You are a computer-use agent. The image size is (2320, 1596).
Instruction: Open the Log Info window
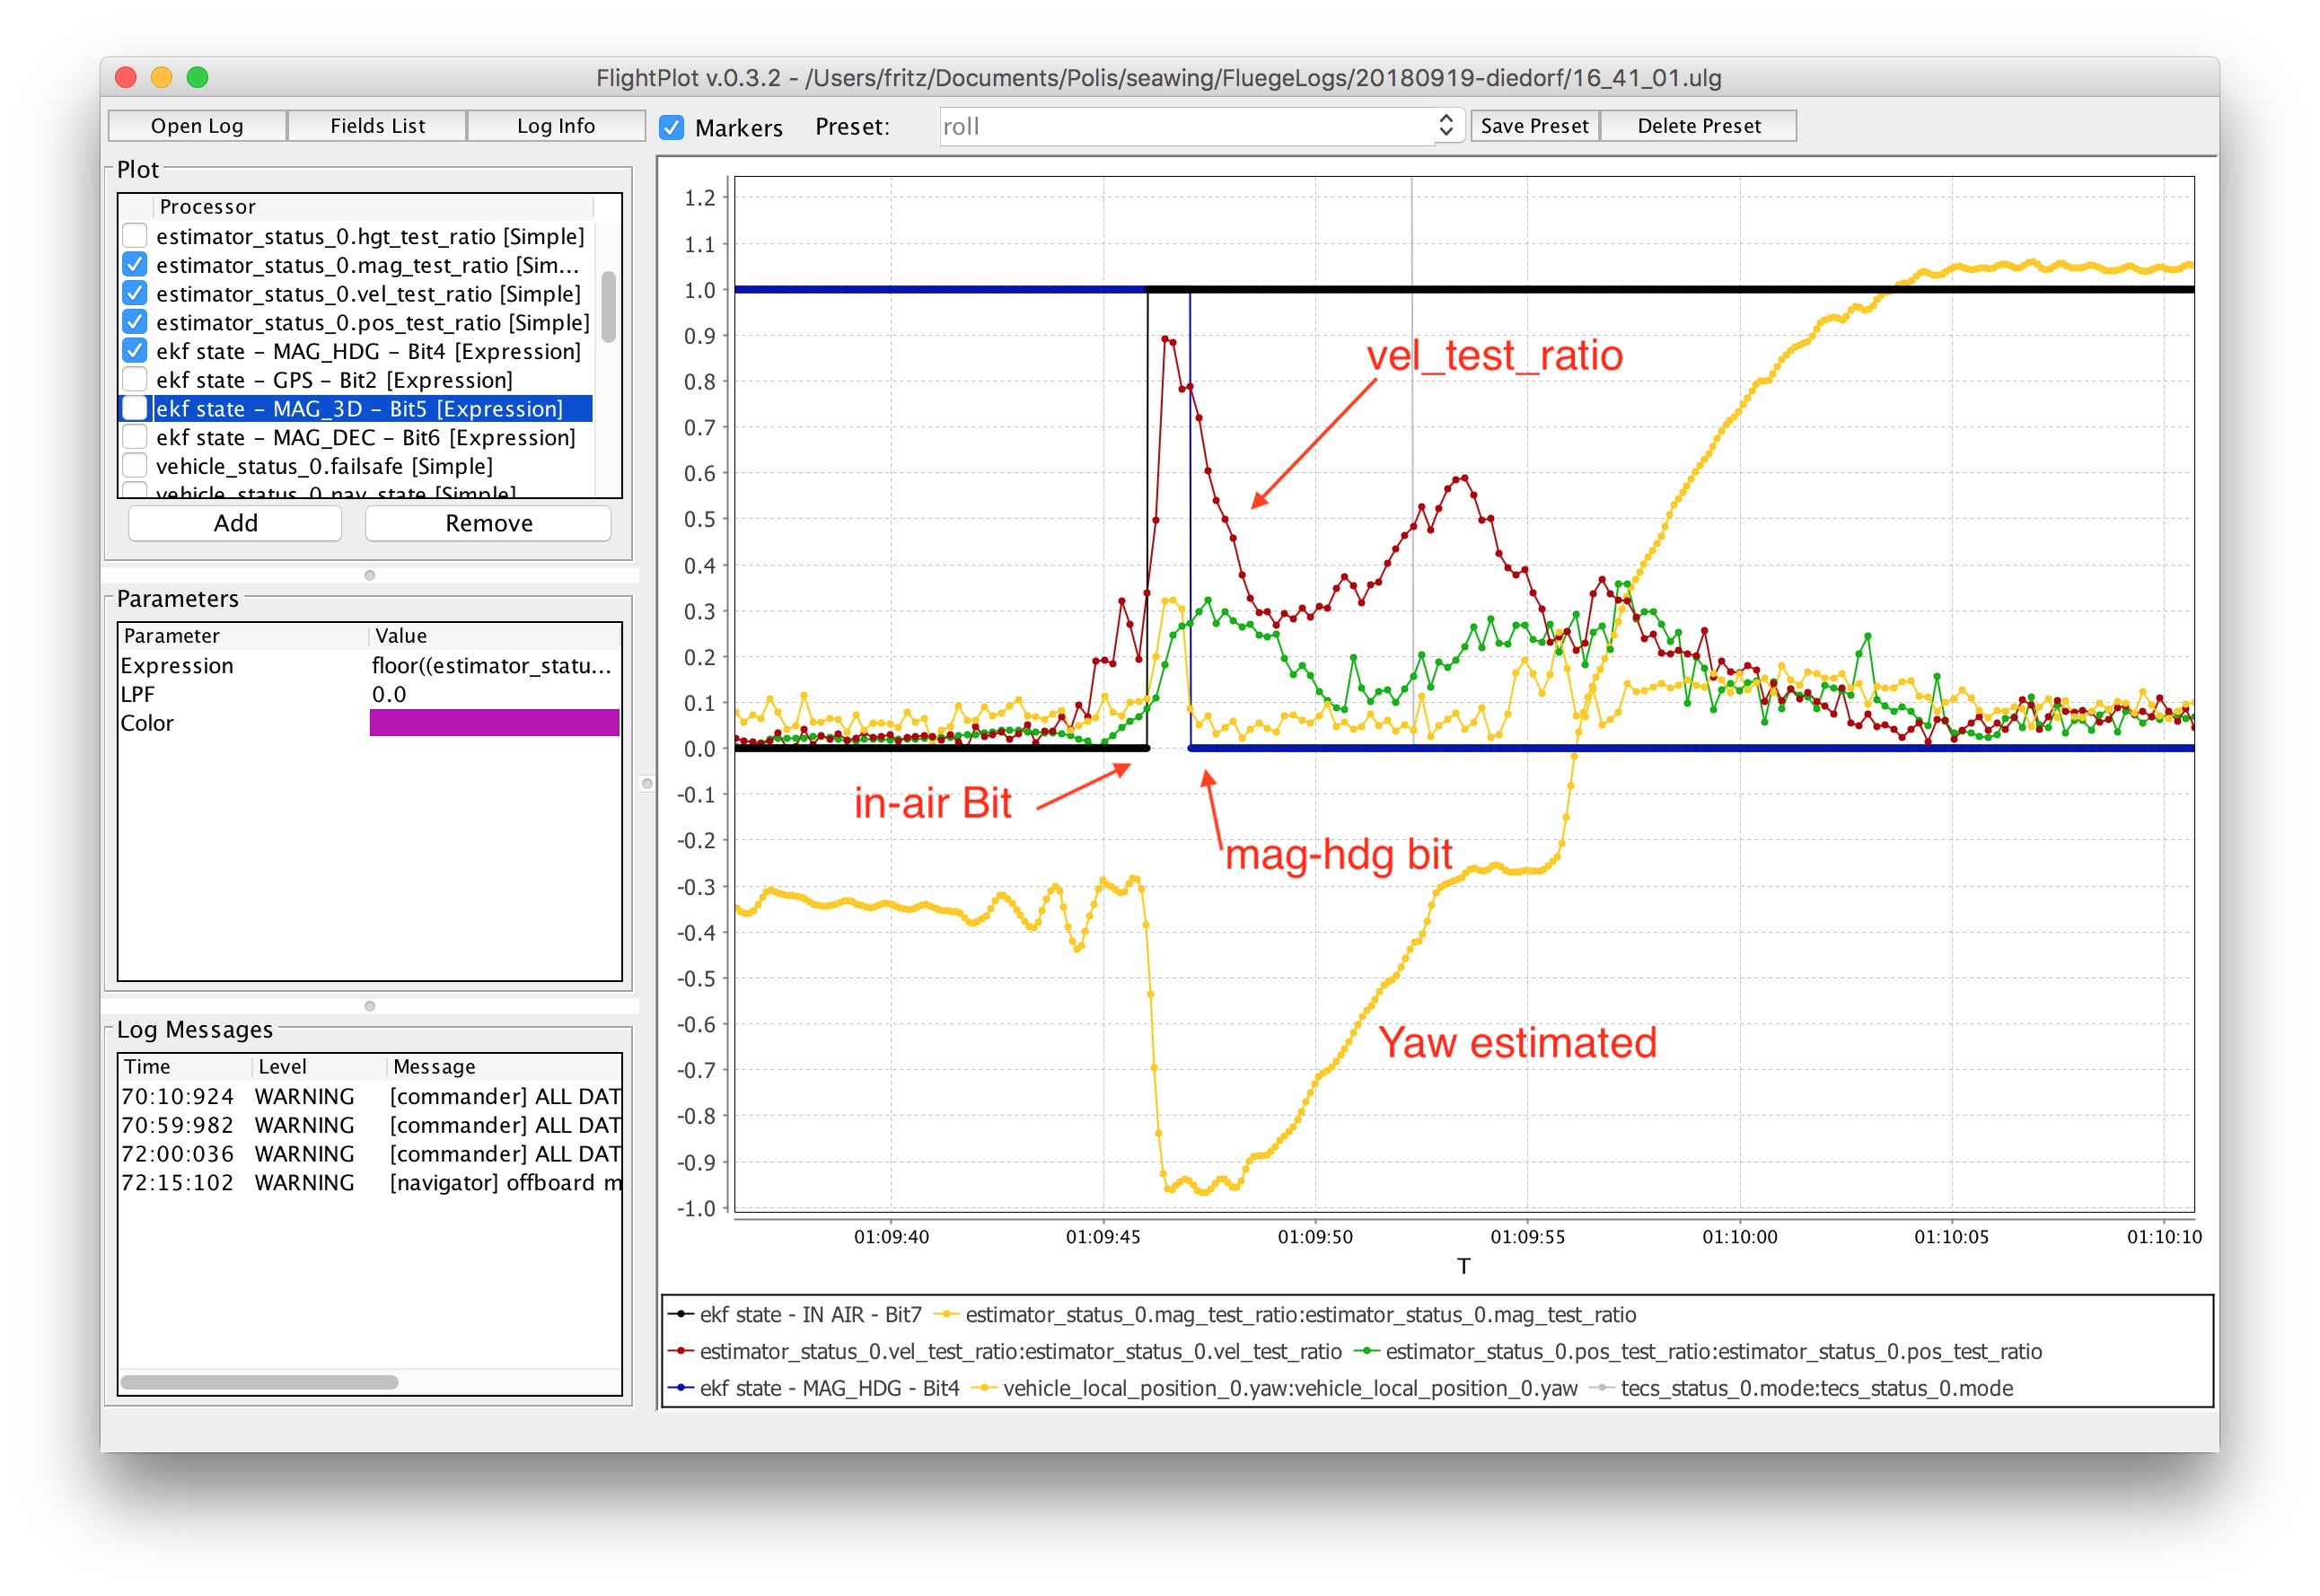555,126
